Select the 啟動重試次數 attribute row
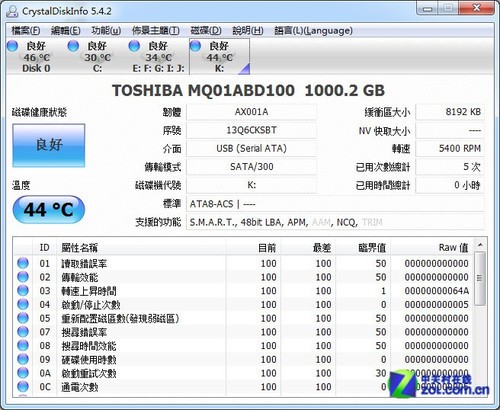The width and height of the screenshot is (500, 410). (x=244, y=373)
